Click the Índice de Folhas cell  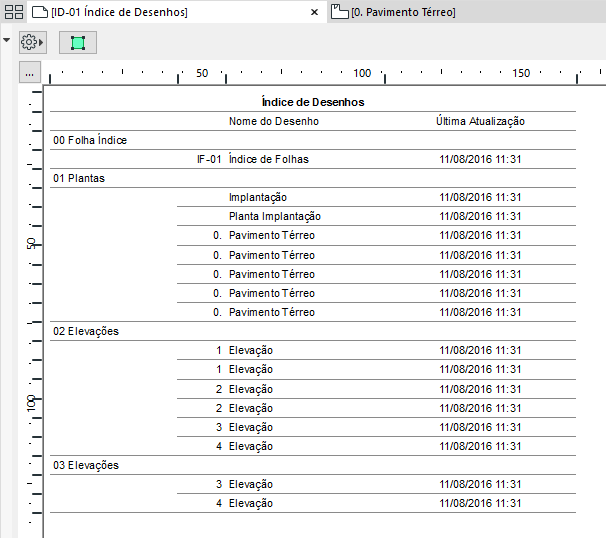click(x=269, y=159)
